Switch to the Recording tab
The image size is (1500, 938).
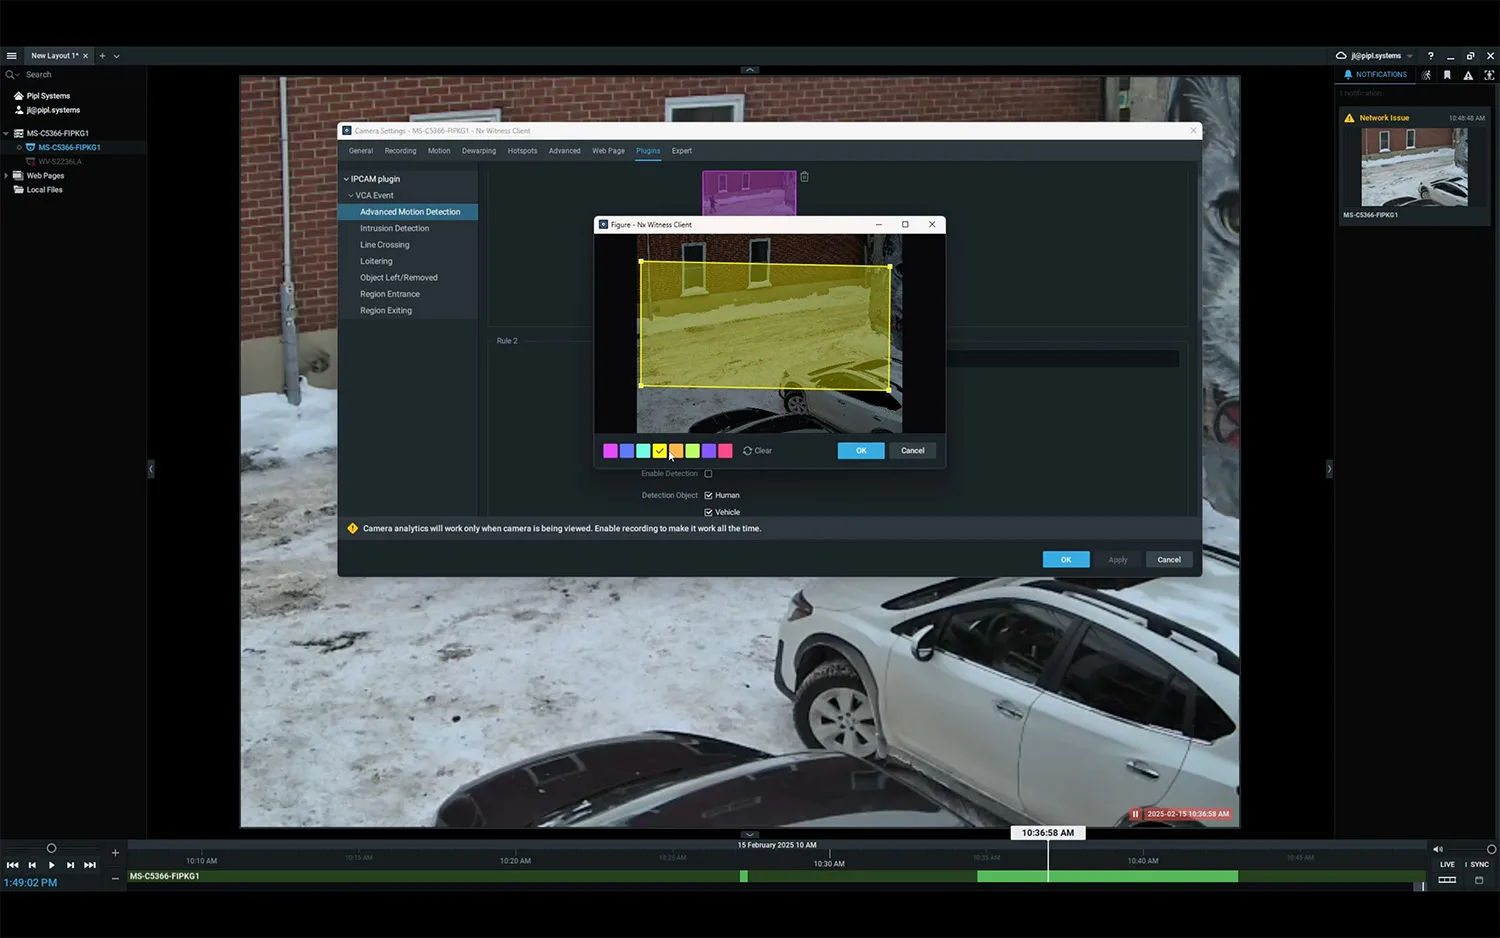(400, 151)
